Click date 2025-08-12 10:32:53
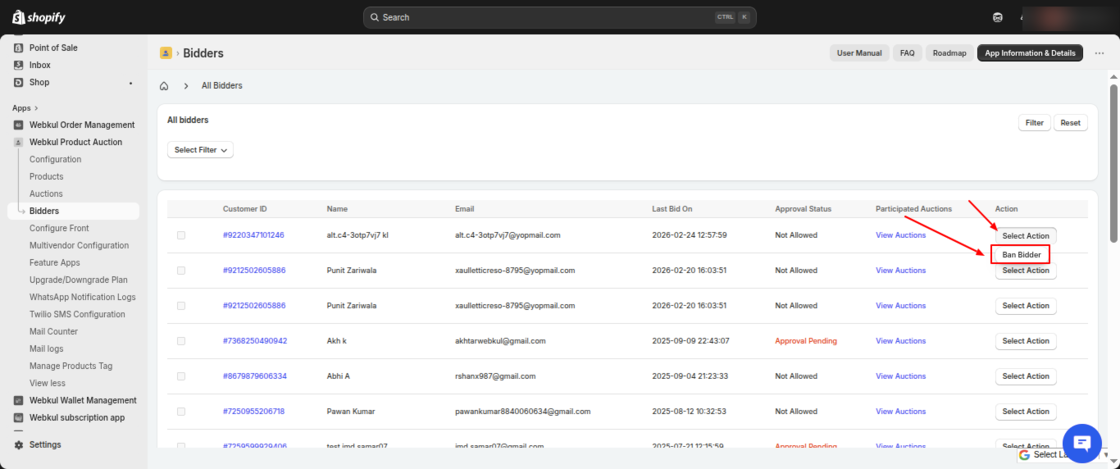Image resolution: width=1120 pixels, height=469 pixels. point(689,411)
